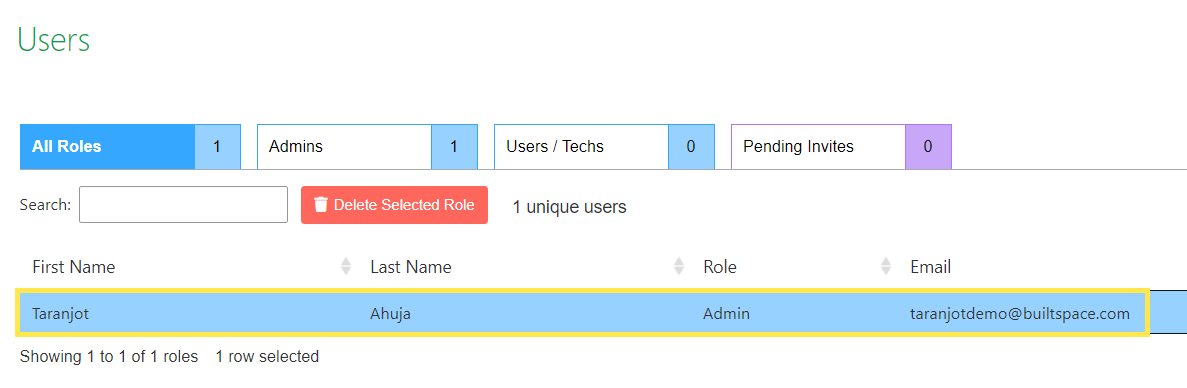Click the '1 row selected' text

(267, 356)
